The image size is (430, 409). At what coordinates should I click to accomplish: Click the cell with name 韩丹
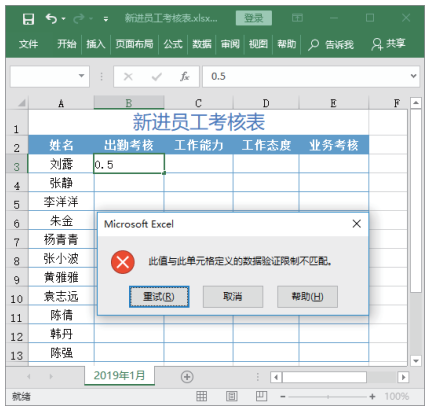coord(61,334)
